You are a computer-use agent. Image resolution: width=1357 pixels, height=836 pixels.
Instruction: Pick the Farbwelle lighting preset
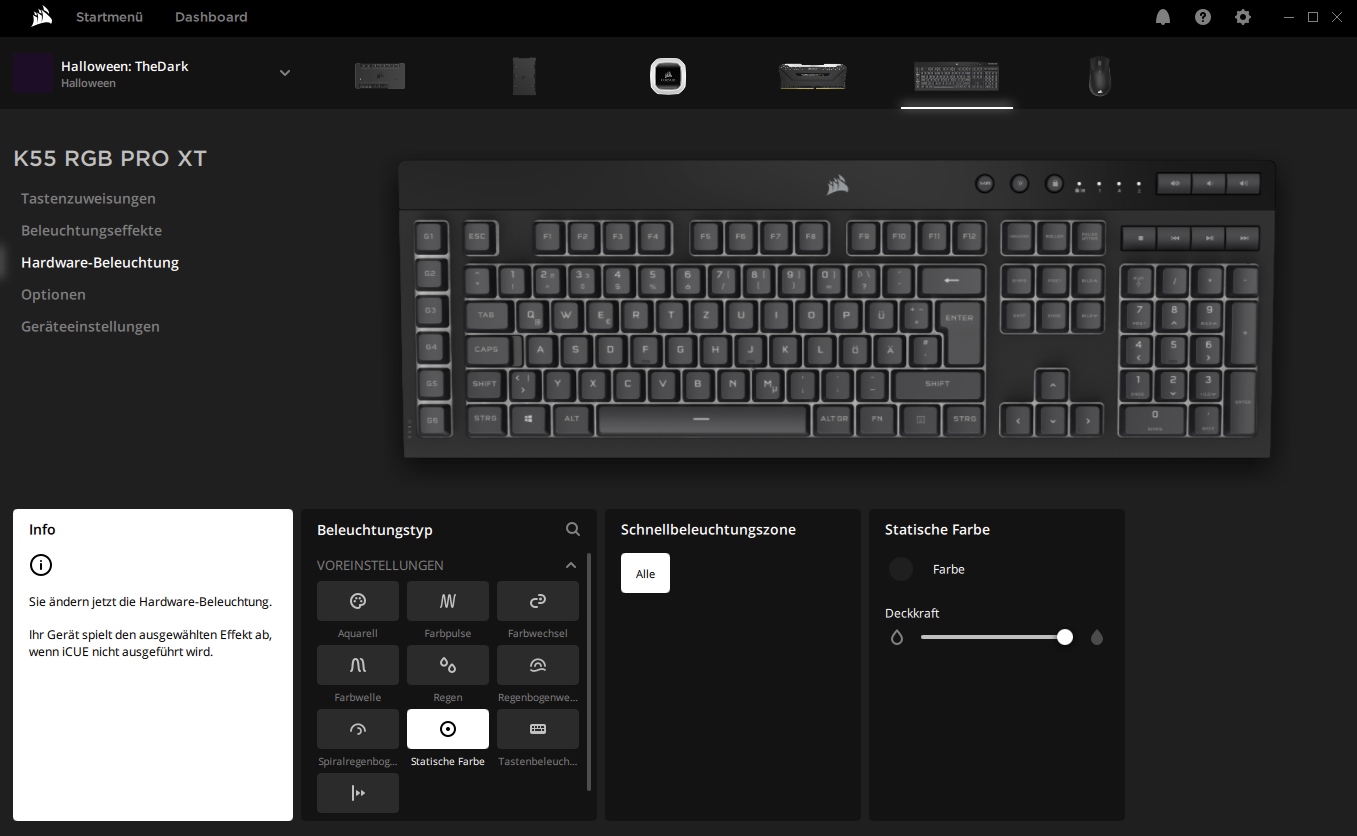click(x=358, y=665)
